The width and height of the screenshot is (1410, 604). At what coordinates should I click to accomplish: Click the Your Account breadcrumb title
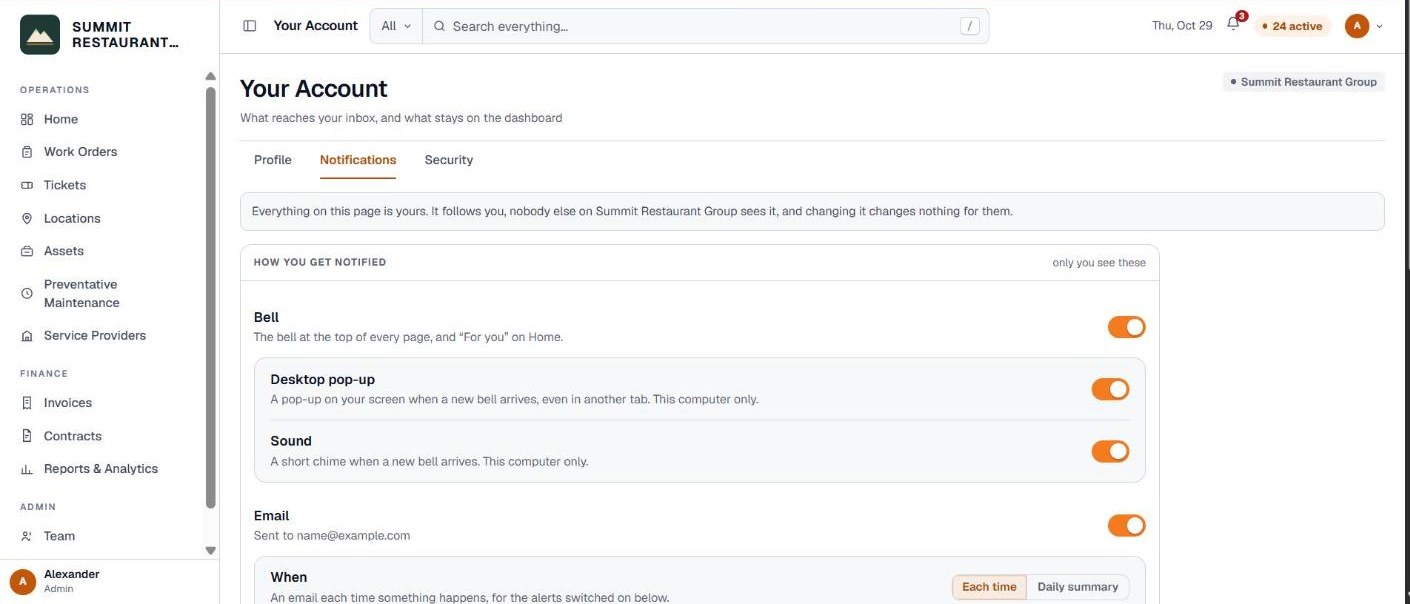[316, 26]
